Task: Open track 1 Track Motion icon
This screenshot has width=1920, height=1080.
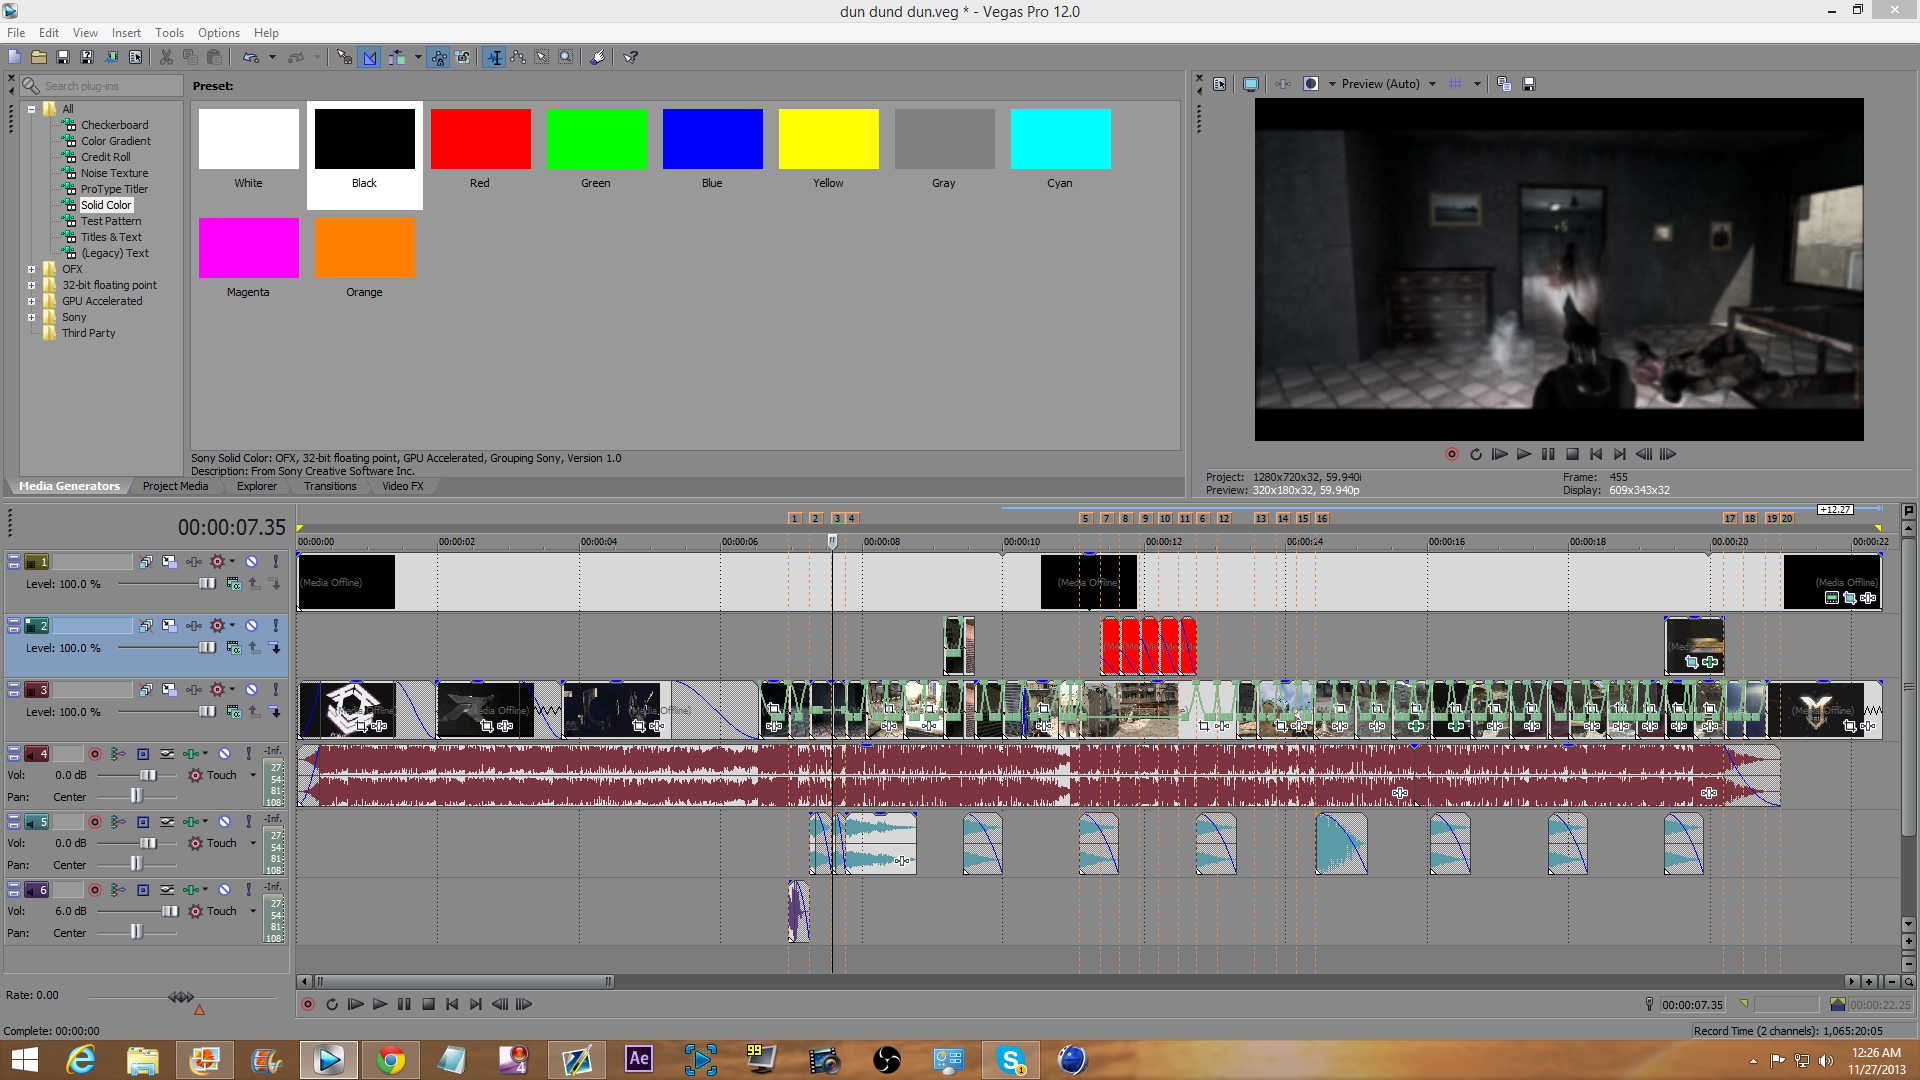Action: pos(170,562)
